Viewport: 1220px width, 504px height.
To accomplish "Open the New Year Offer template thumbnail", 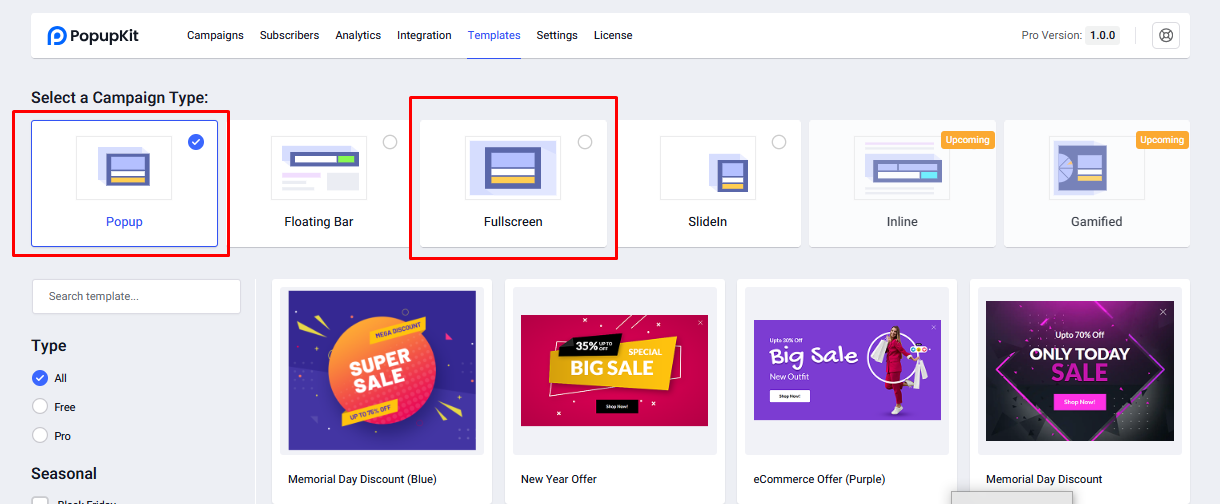I will coord(614,370).
